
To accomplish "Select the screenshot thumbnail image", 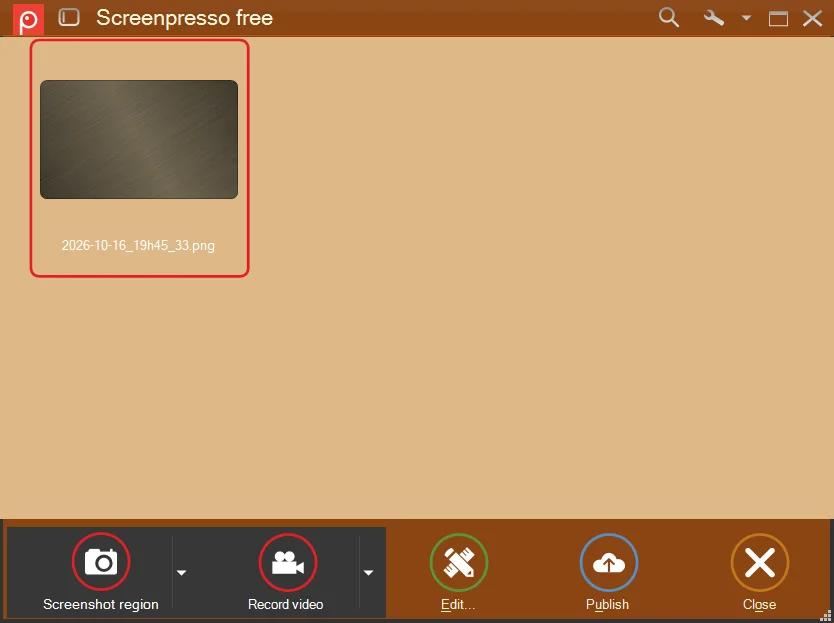I will click(139, 139).
